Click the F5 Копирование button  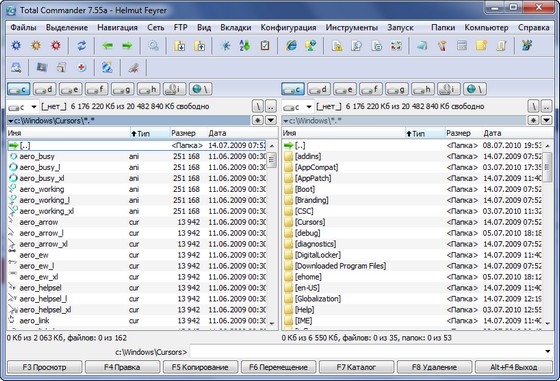[200, 367]
